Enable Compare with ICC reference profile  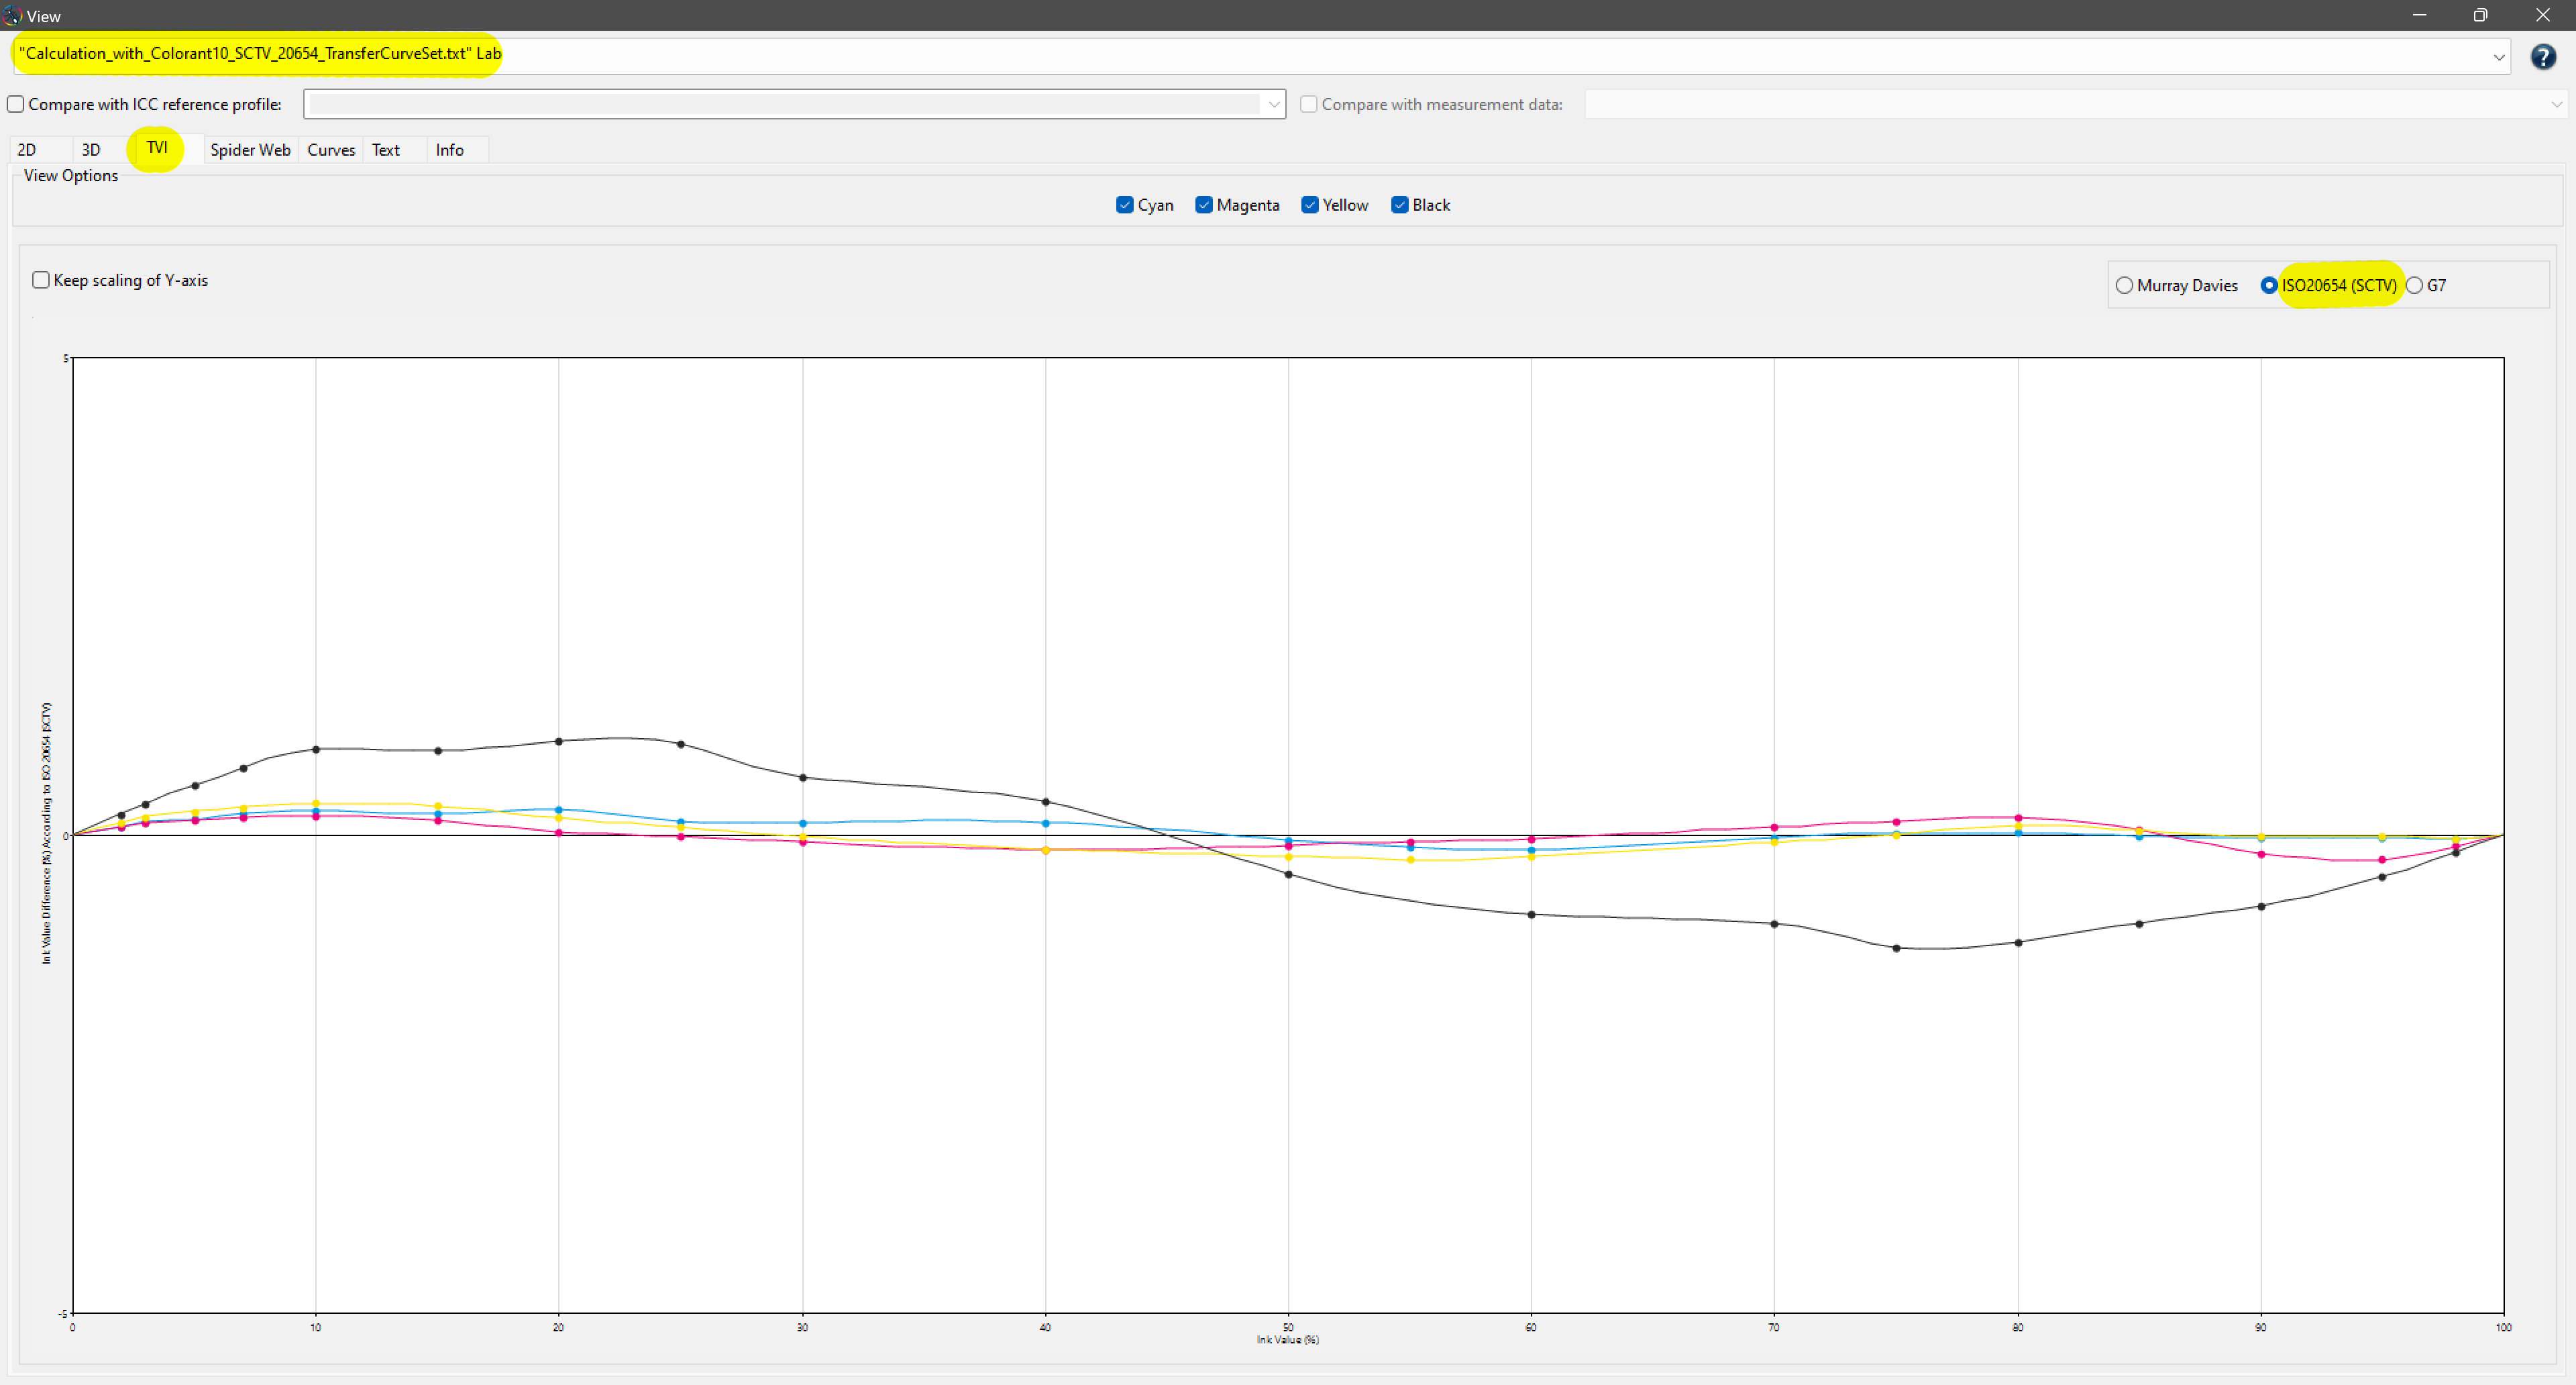(x=16, y=104)
